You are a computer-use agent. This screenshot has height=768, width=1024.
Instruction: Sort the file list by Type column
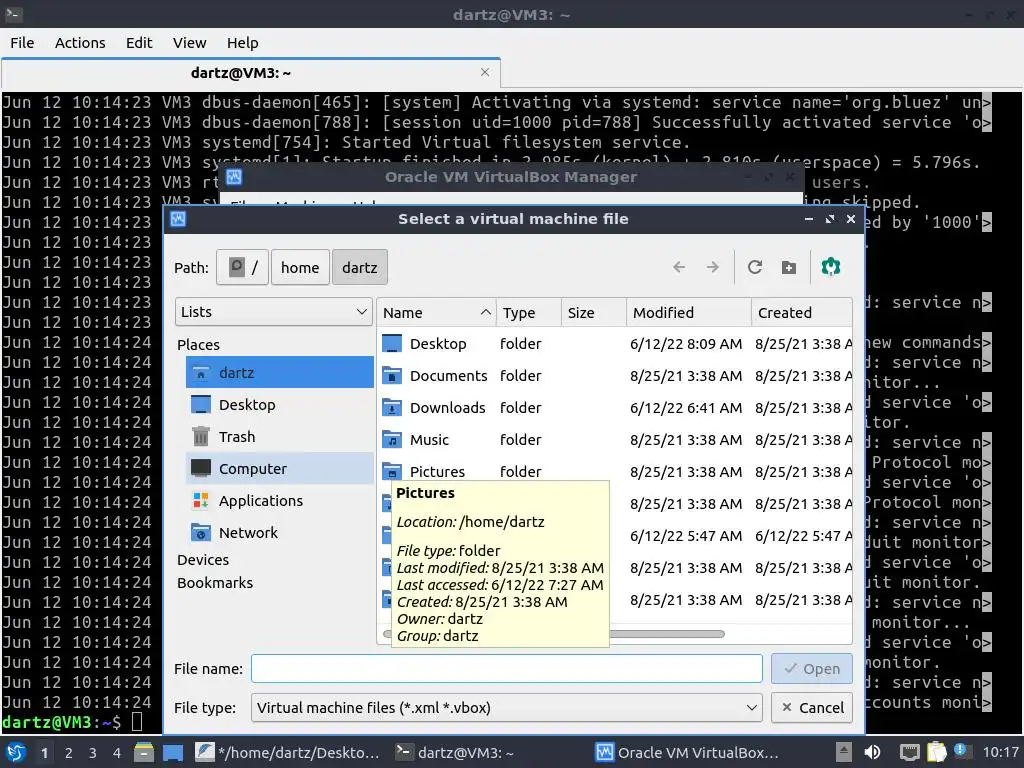pos(529,313)
